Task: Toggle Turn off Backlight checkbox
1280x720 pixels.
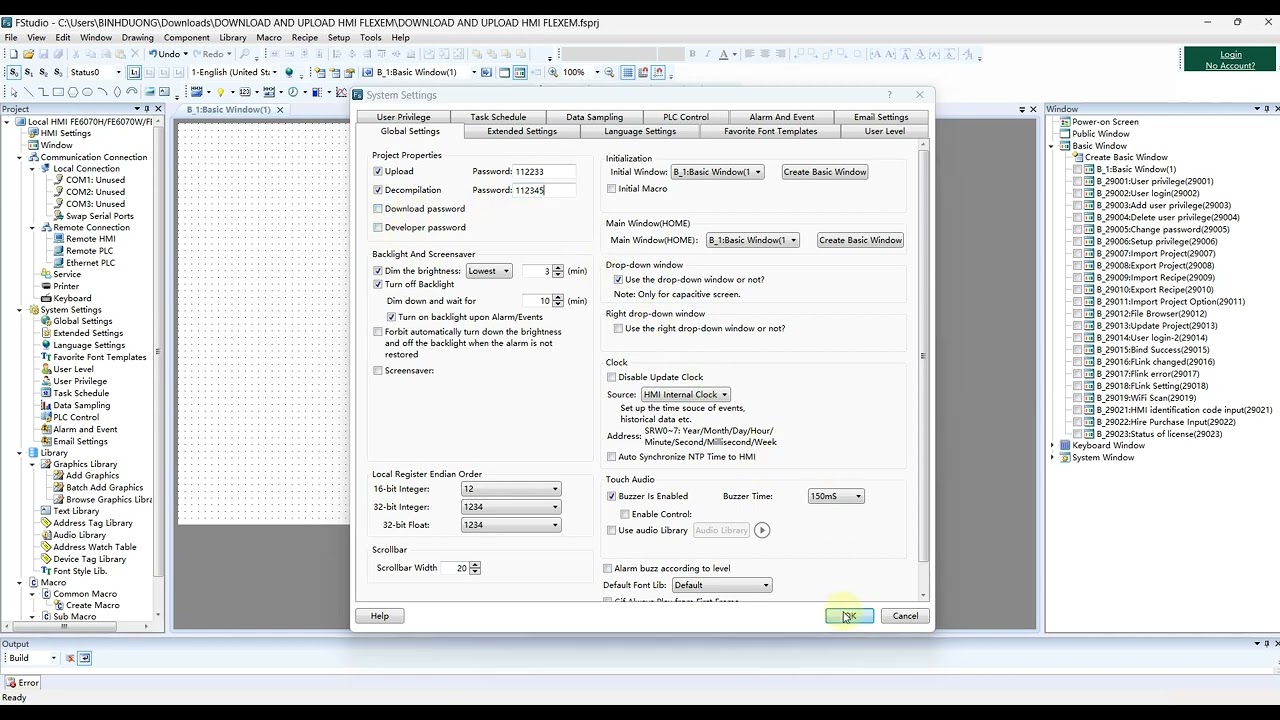Action: click(x=378, y=284)
